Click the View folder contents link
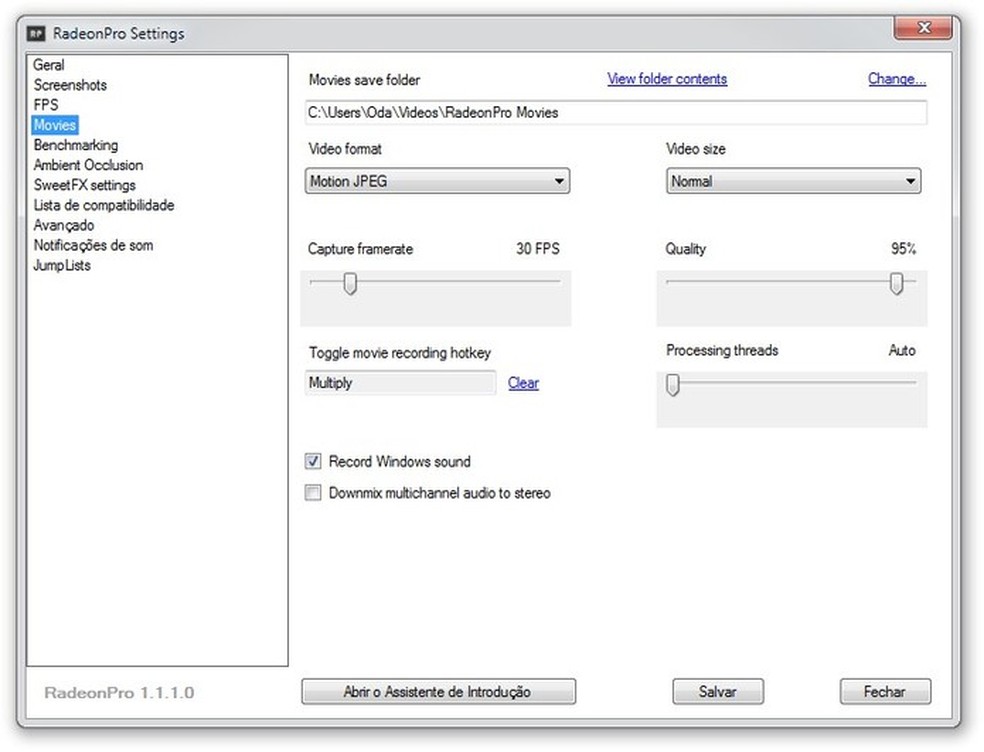This screenshot has height=752, width=984. click(x=666, y=79)
